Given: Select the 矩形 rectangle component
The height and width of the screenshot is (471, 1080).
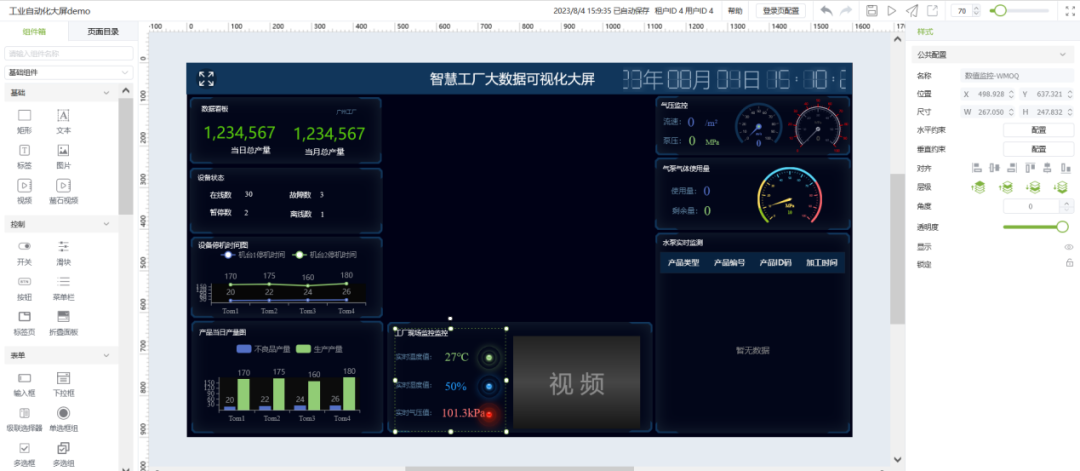Looking at the screenshot, I should point(24,121).
